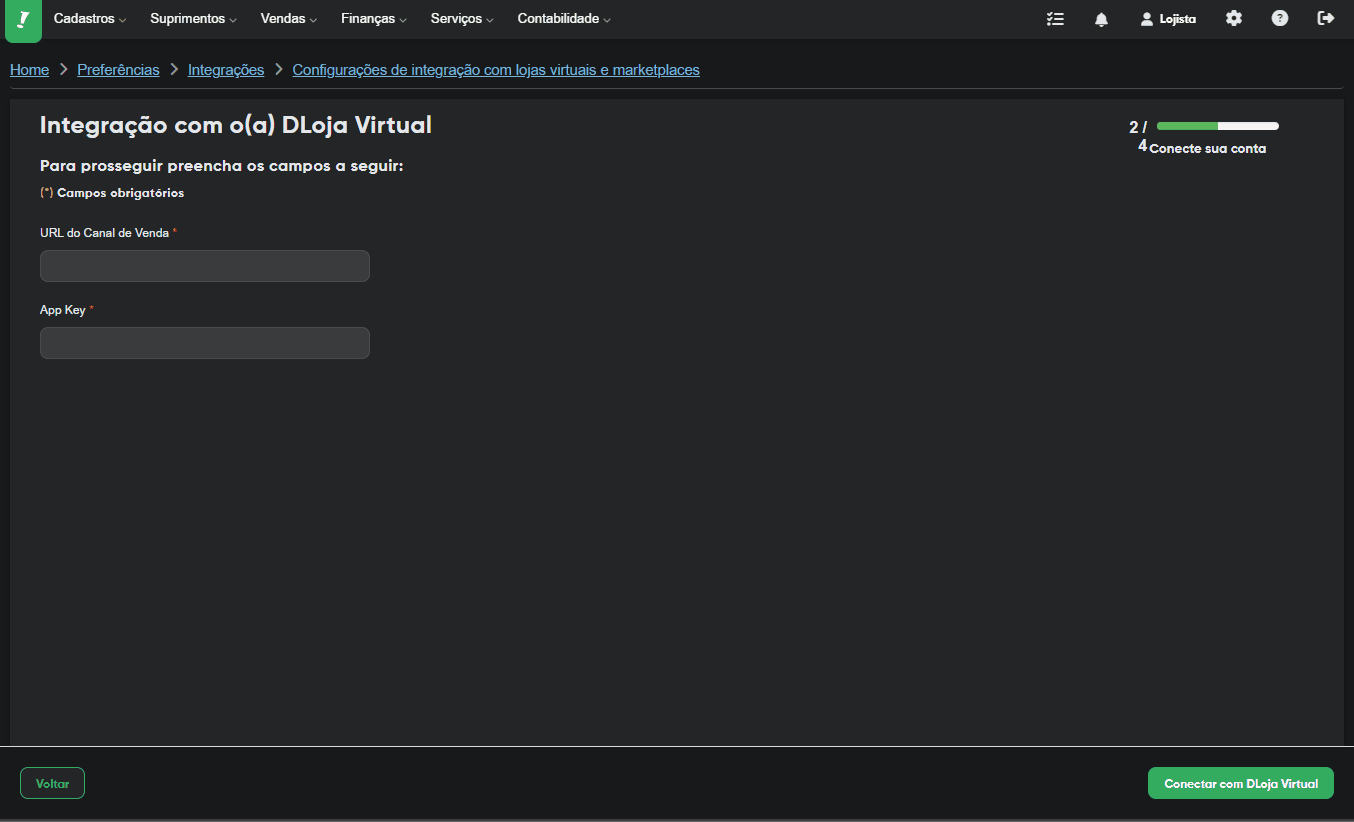The image size is (1354, 822).
Task: Expand the Suprimentos menu
Action: click(x=194, y=19)
